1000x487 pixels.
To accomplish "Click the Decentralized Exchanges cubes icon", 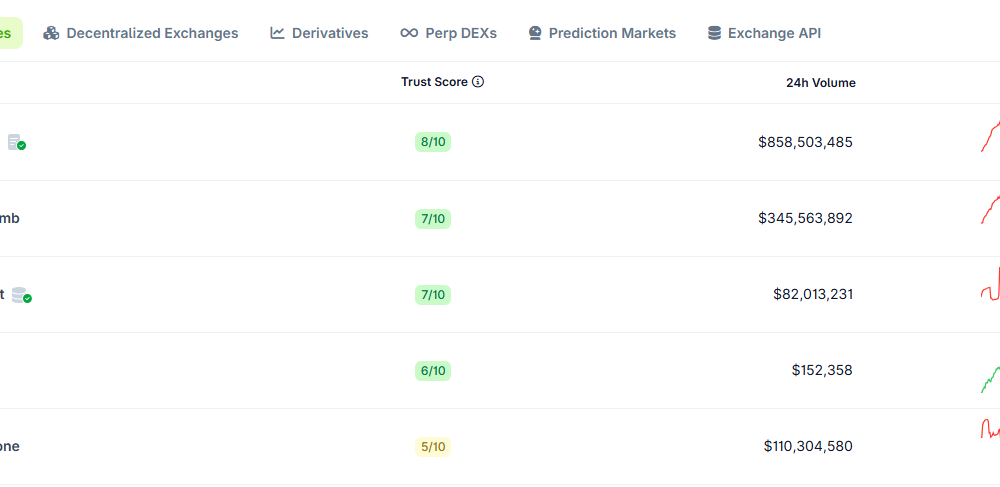I will click(x=51, y=33).
